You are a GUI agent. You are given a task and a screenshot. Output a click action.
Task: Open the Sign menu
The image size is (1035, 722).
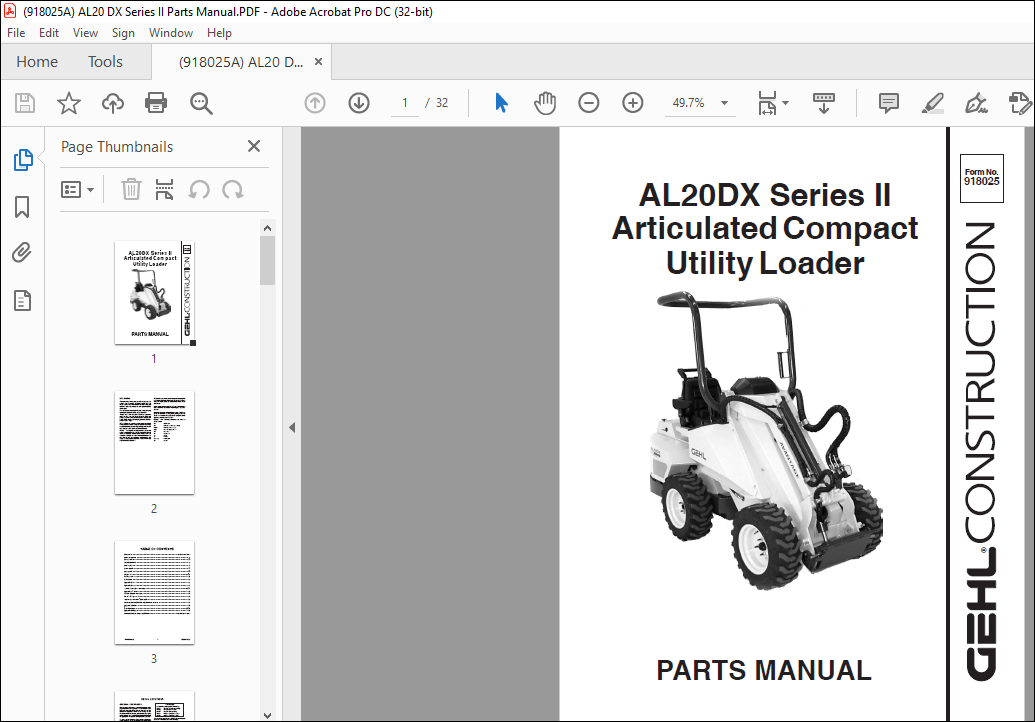point(123,33)
